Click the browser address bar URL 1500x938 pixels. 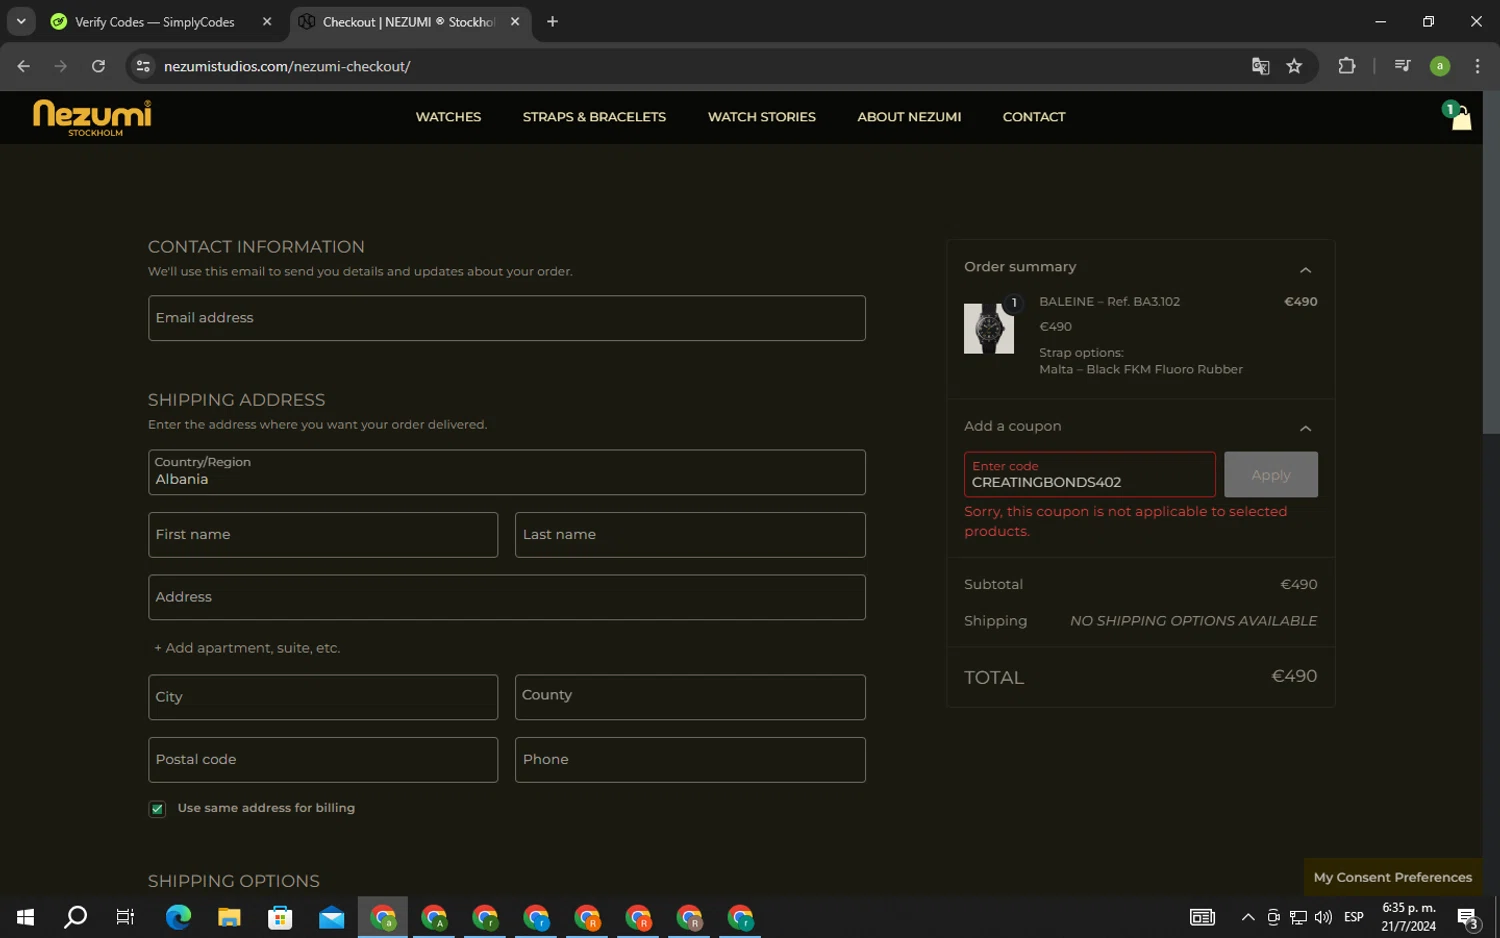pos(287,66)
